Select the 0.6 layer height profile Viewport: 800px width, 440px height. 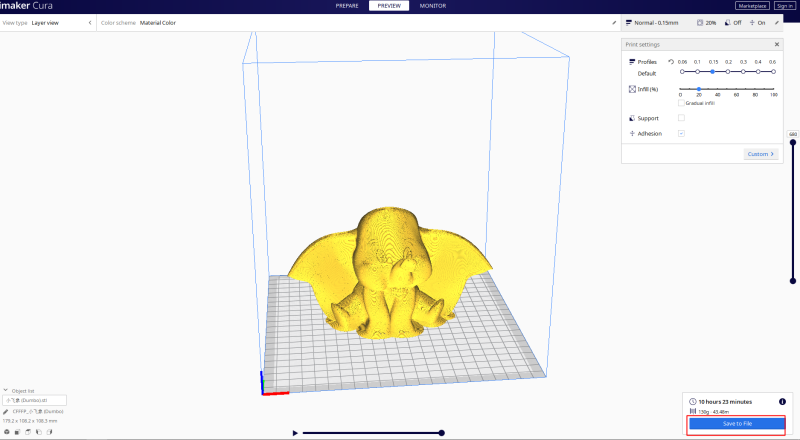coord(773,71)
